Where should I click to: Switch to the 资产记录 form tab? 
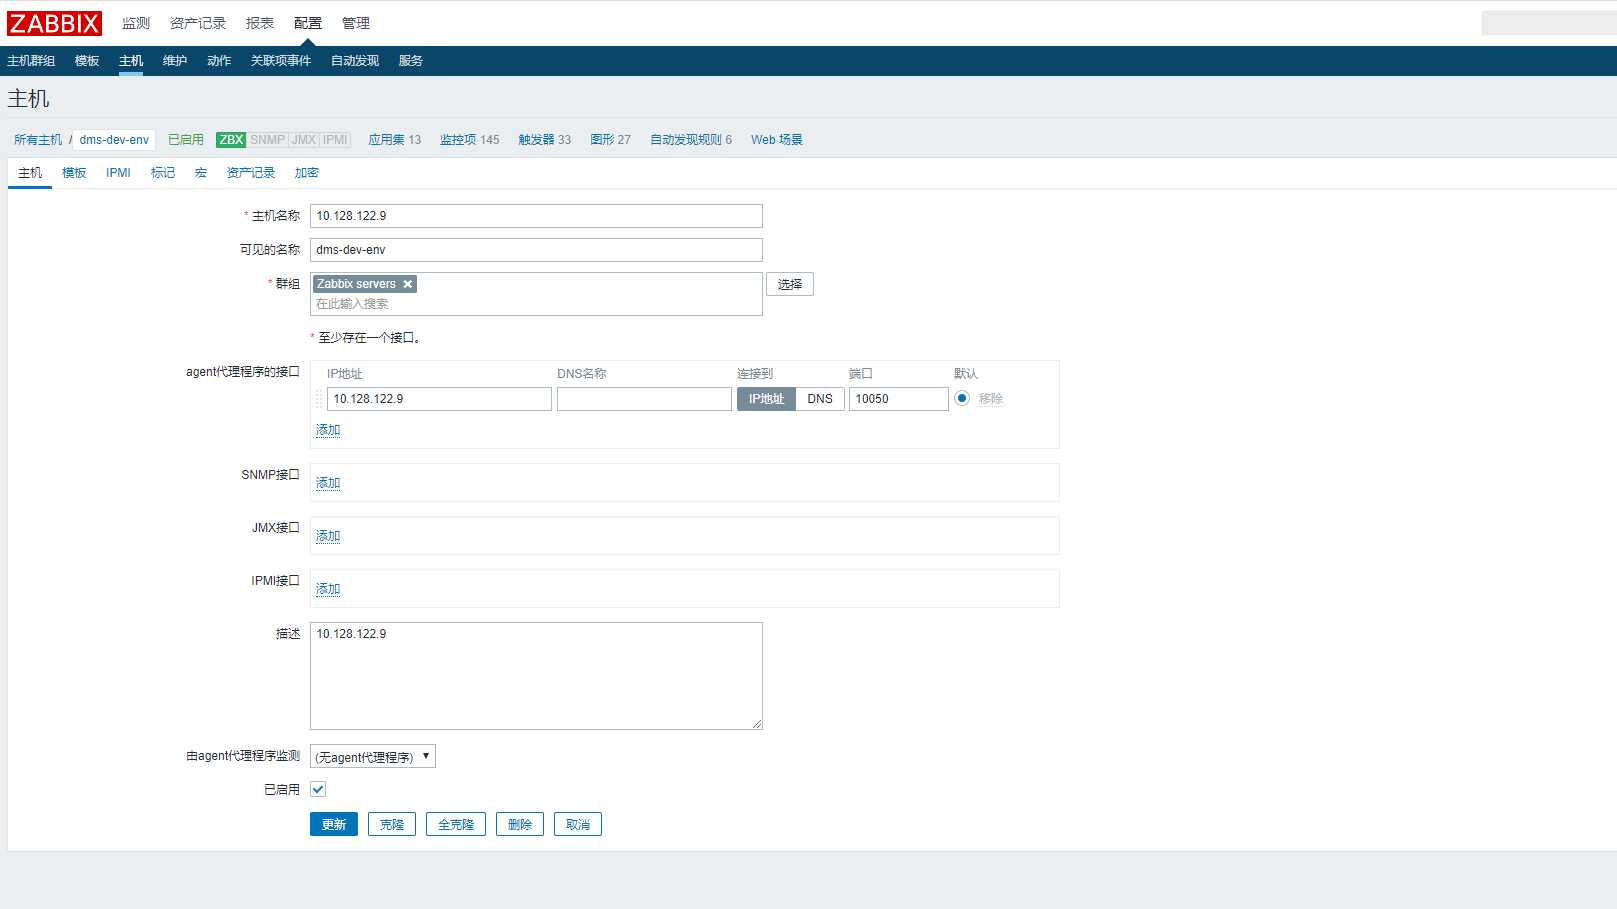click(251, 173)
